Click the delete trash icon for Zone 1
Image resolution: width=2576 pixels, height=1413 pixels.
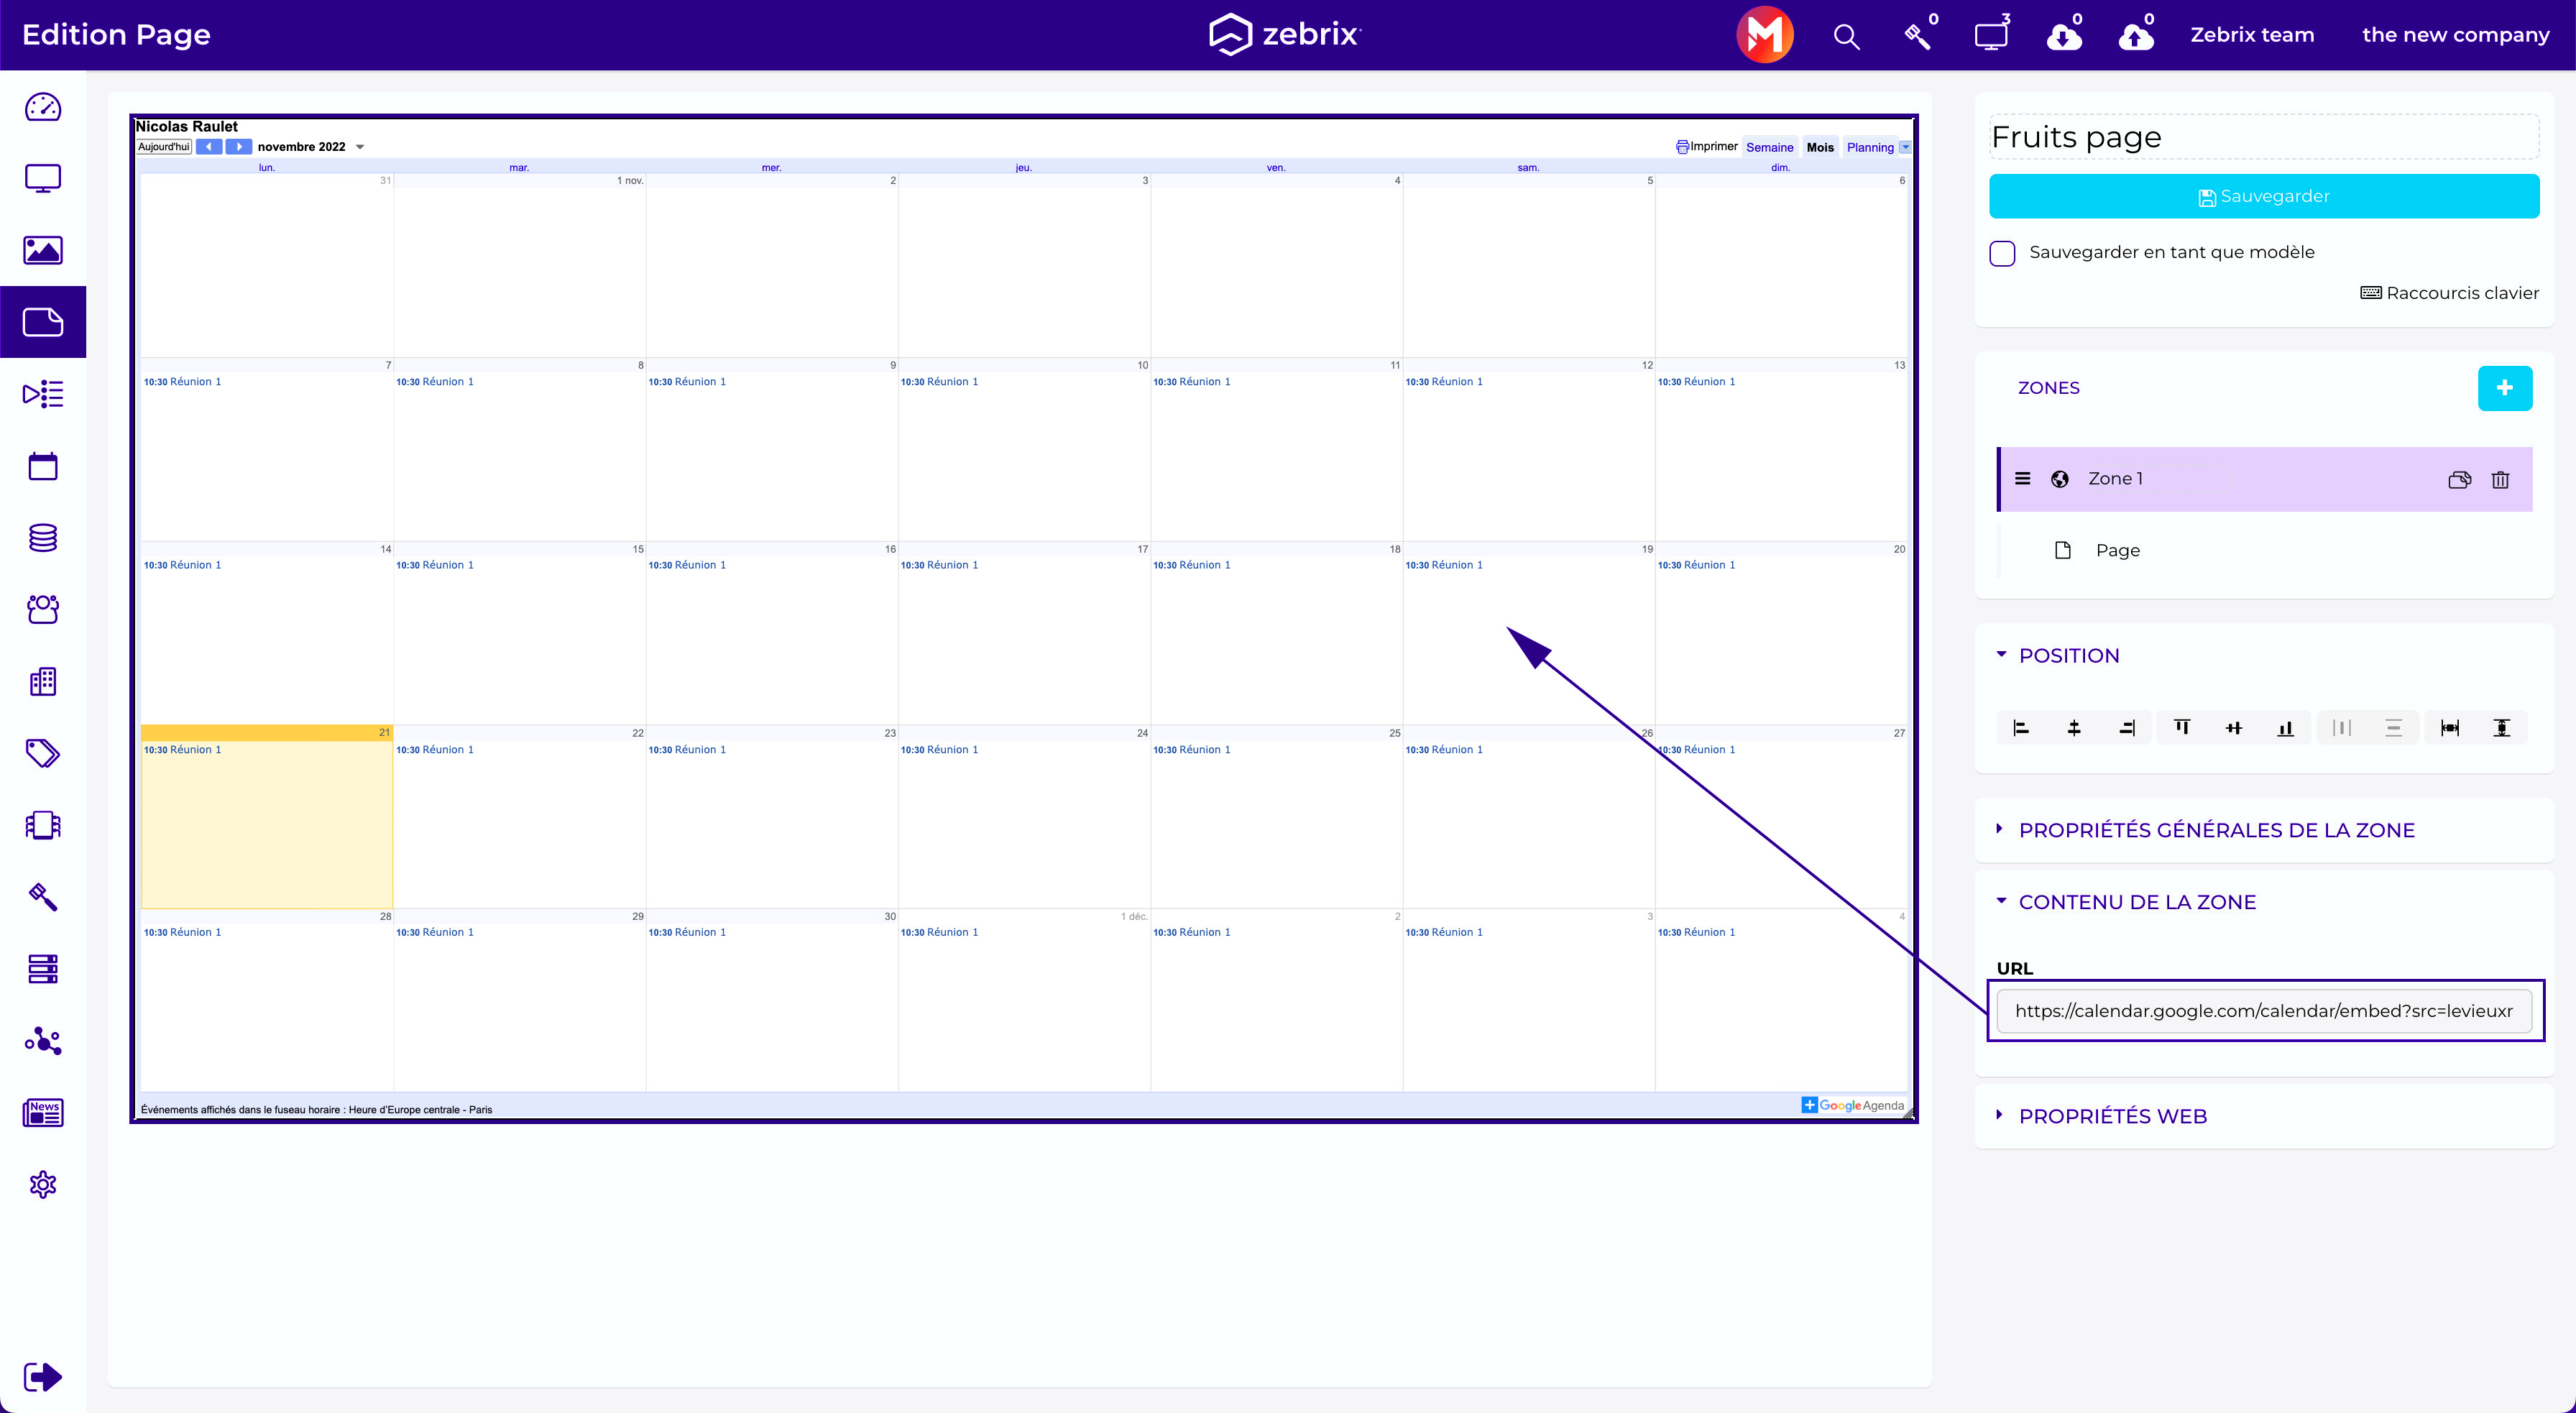[x=2500, y=479]
